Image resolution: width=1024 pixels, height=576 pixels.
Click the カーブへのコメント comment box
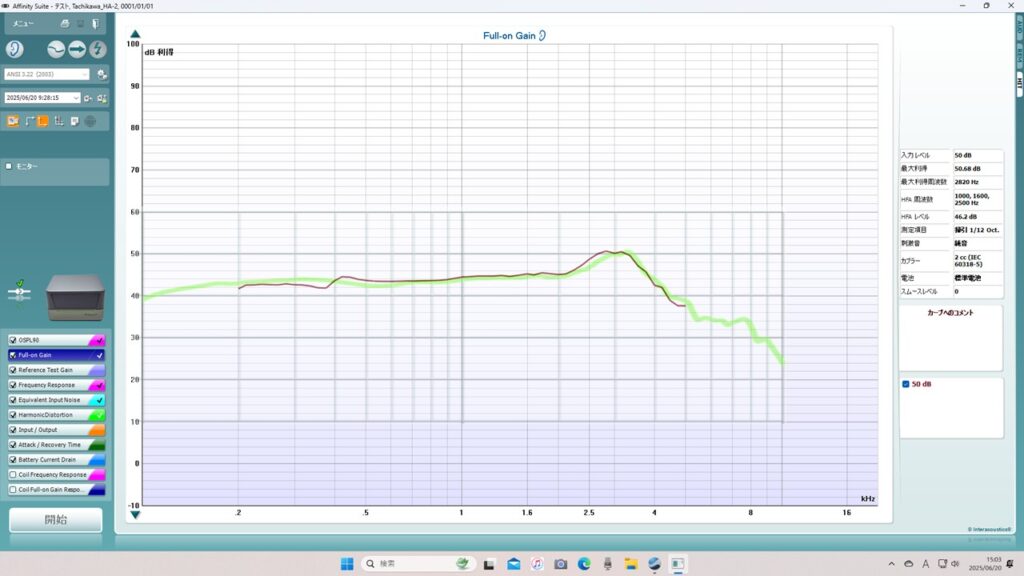[x=951, y=338]
